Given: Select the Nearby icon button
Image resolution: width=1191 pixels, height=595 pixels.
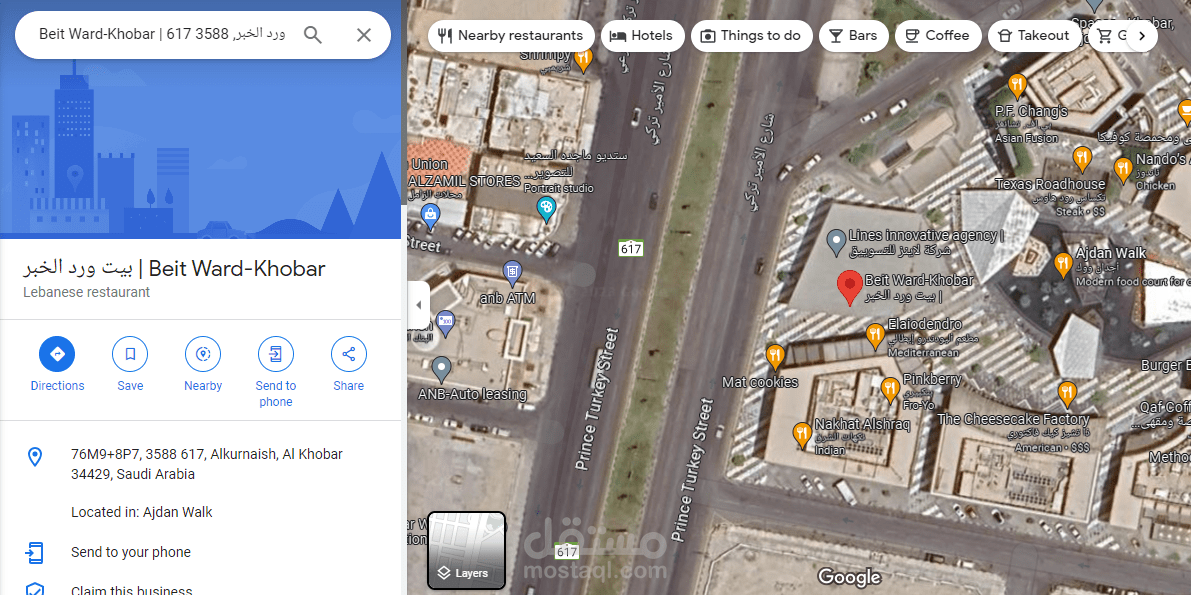Looking at the screenshot, I should 203,354.
